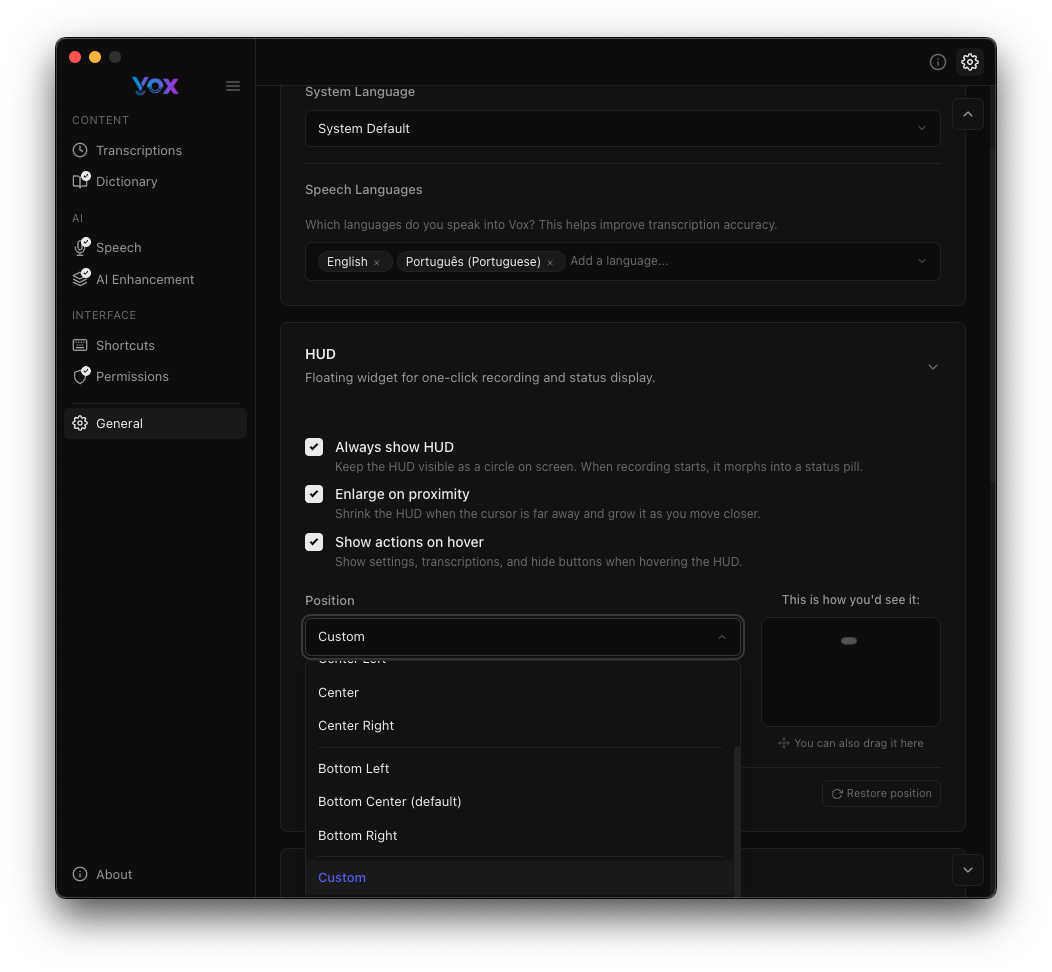
Task: Click the HUD position preview box
Action: click(850, 672)
